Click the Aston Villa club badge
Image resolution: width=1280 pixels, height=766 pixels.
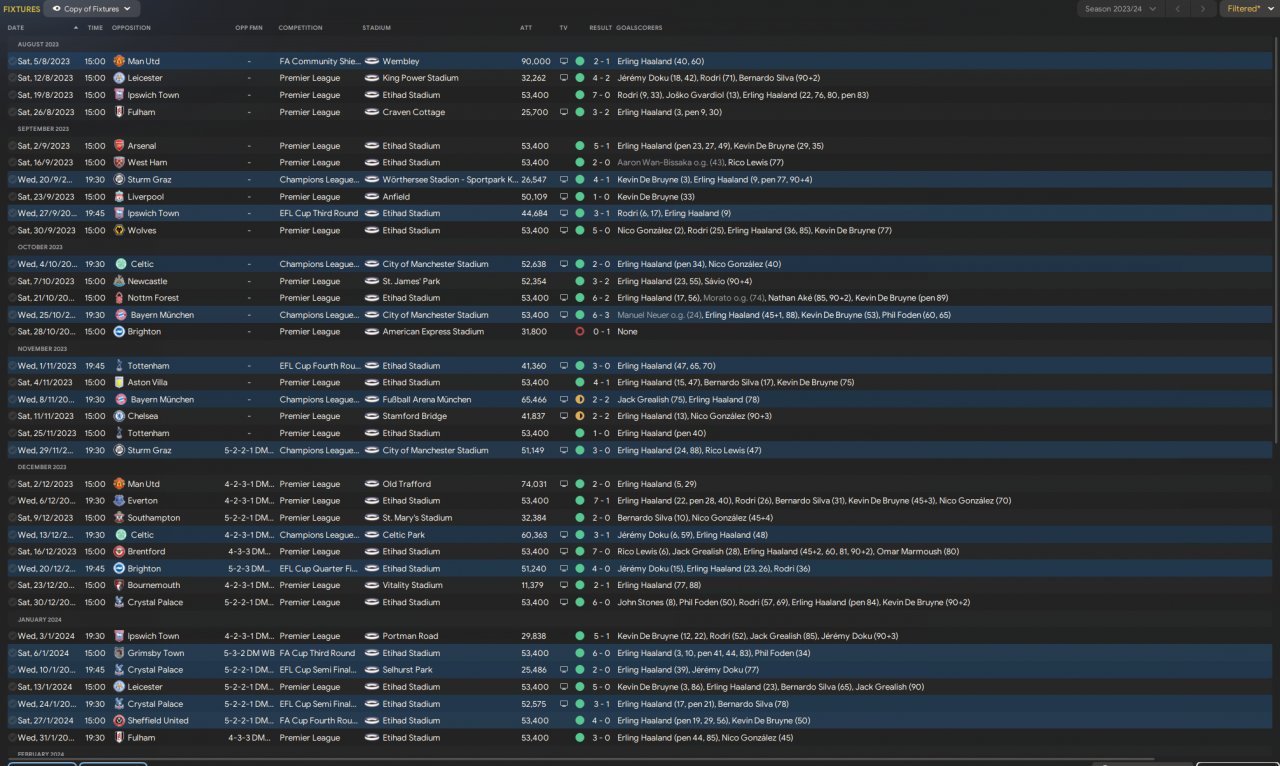point(119,382)
